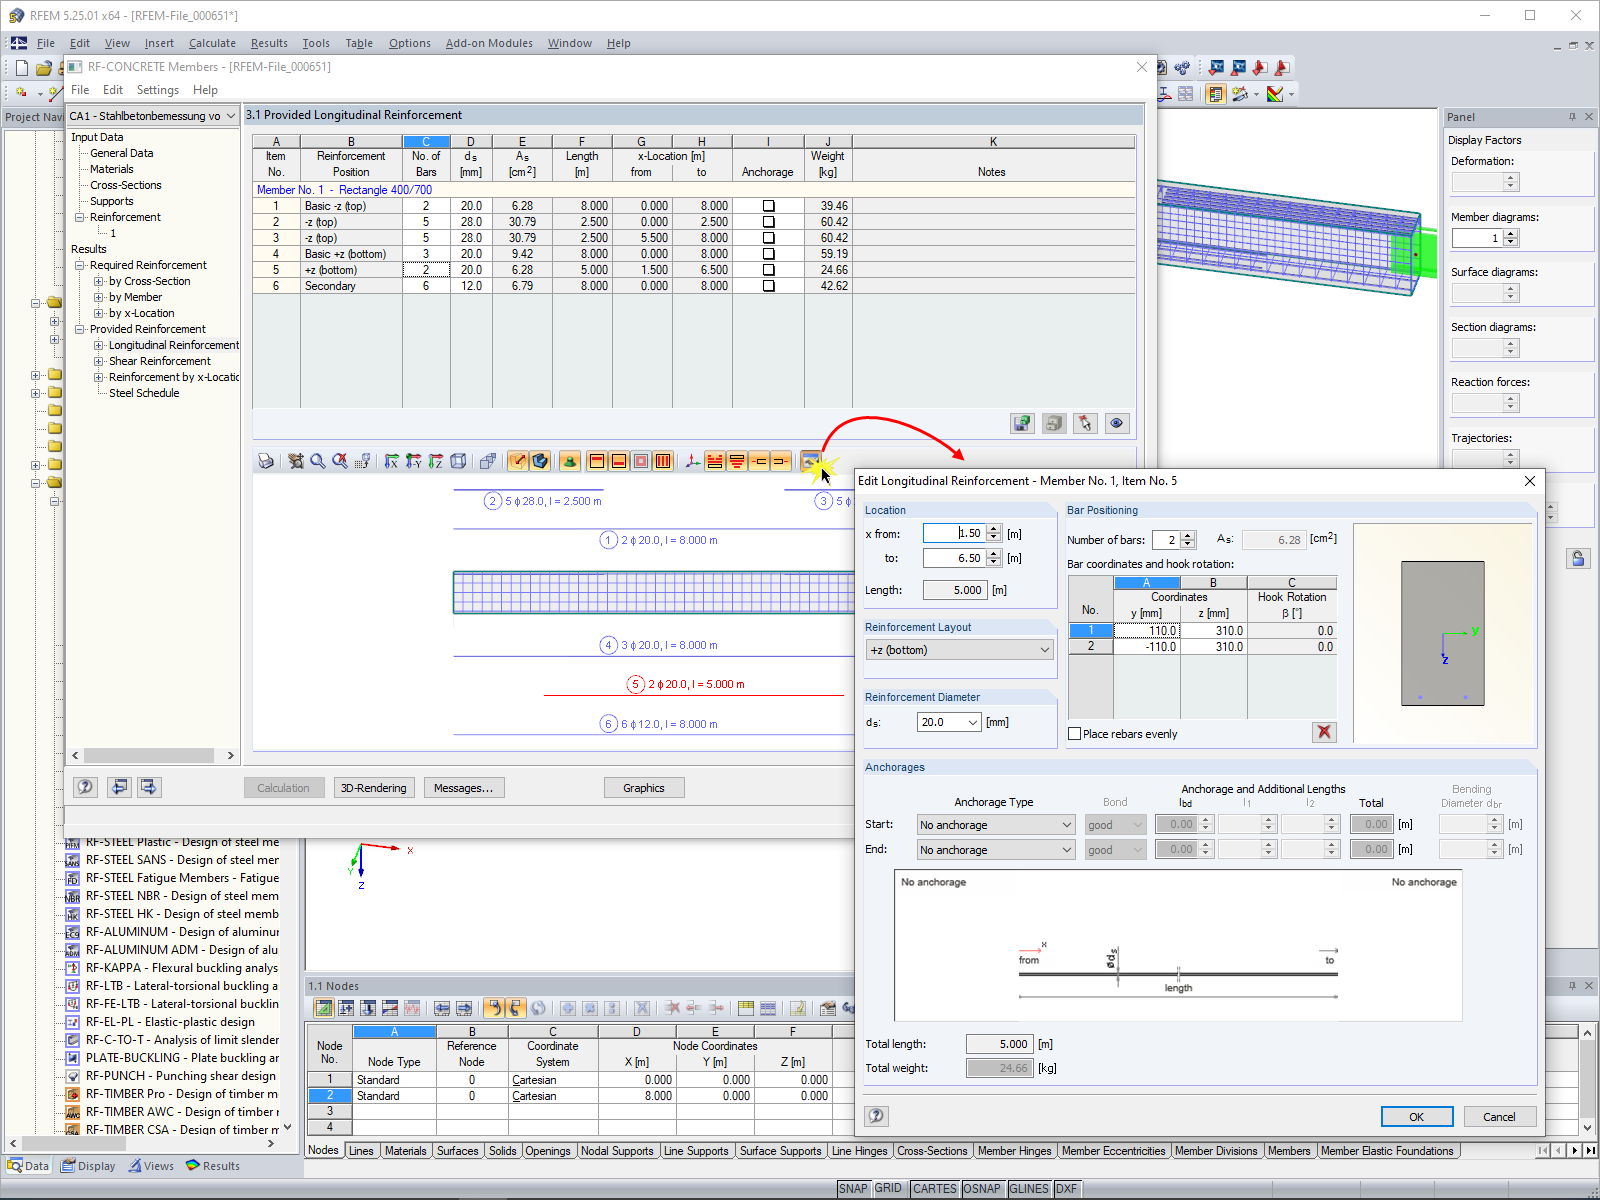Toggle Anchorage checkbox for Basic -z (top) row
Image resolution: width=1600 pixels, height=1200 pixels.
(x=767, y=205)
